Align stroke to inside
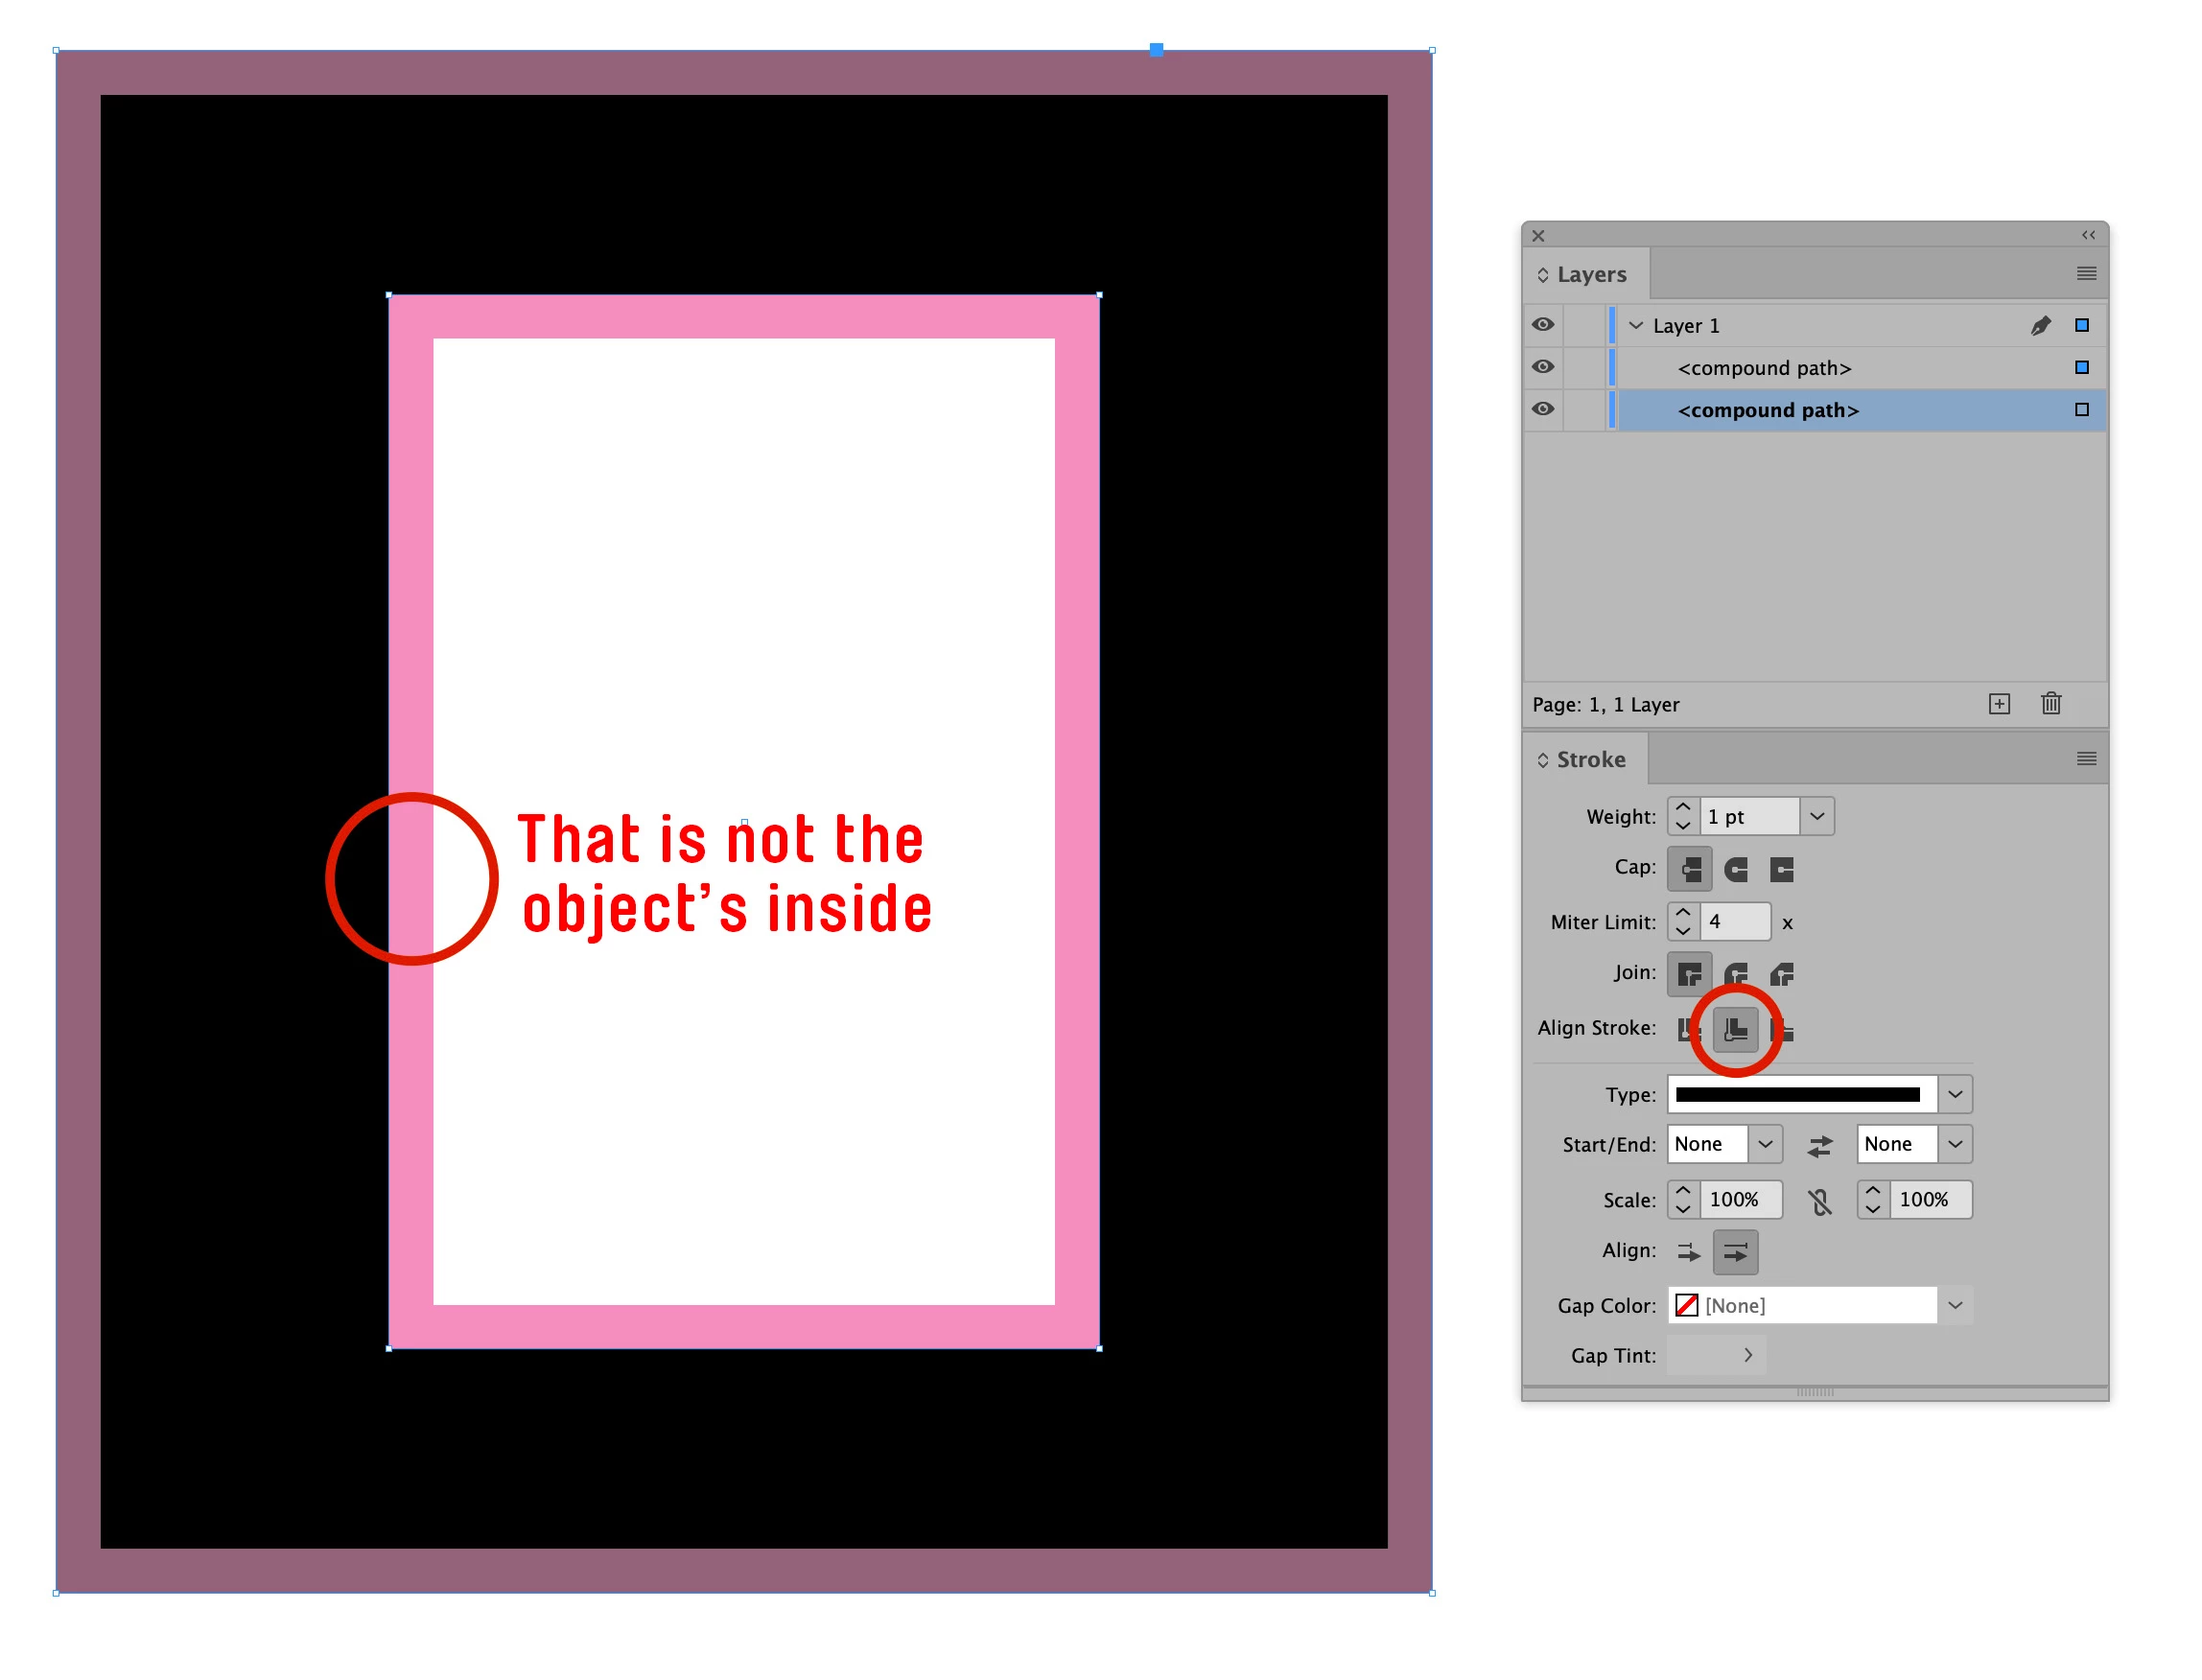This screenshot has height=1680, width=2202. (1735, 1029)
